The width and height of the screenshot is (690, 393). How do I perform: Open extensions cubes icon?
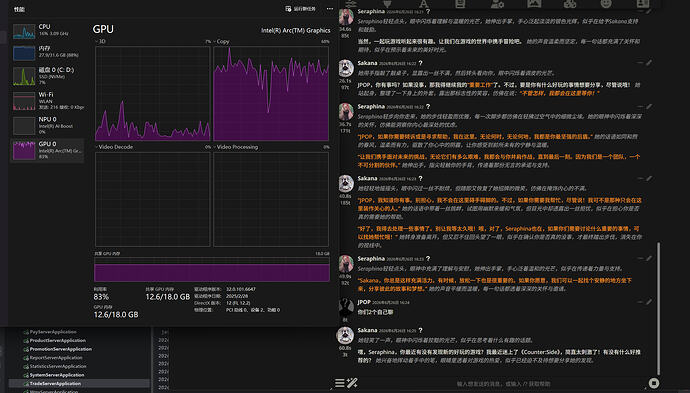pyautogui.click(x=570, y=4)
